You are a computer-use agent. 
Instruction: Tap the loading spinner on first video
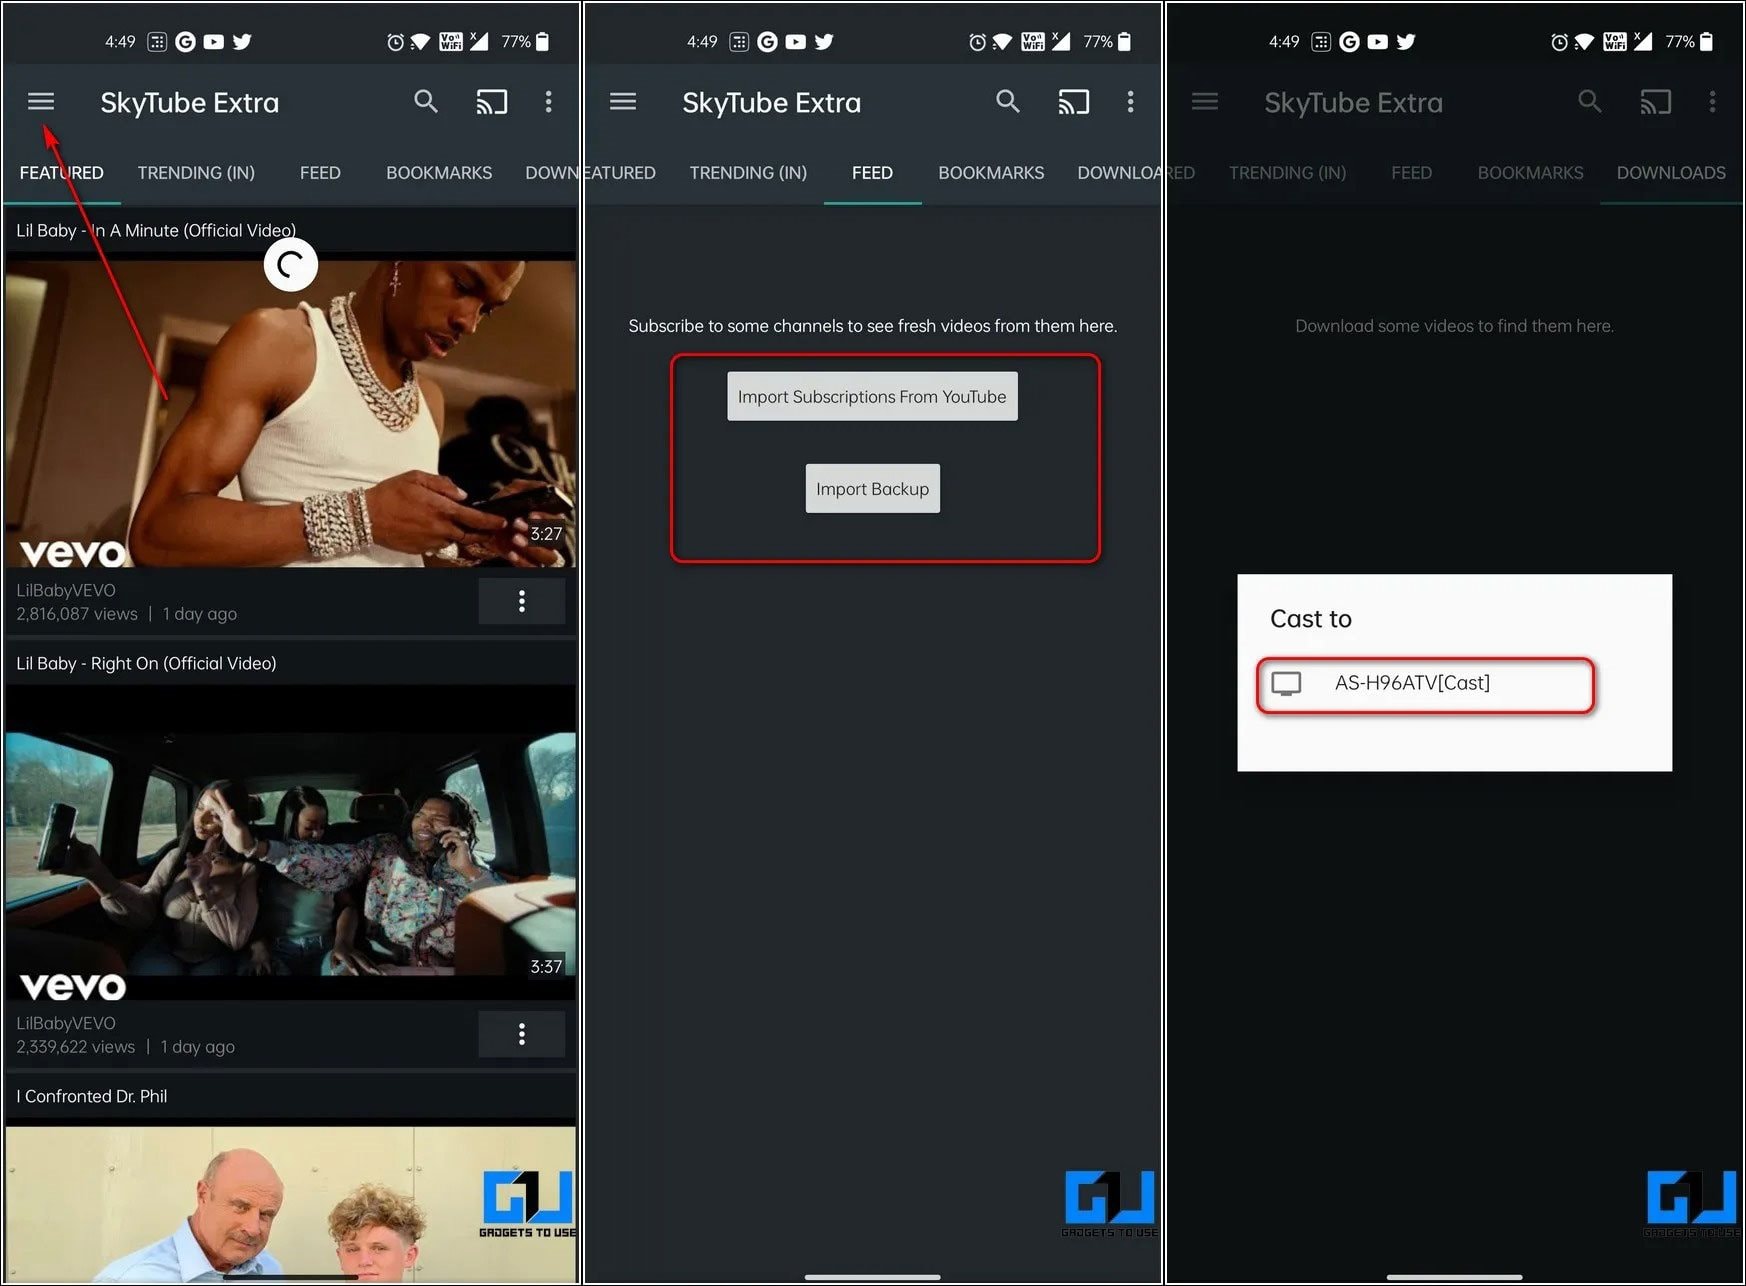point(290,265)
